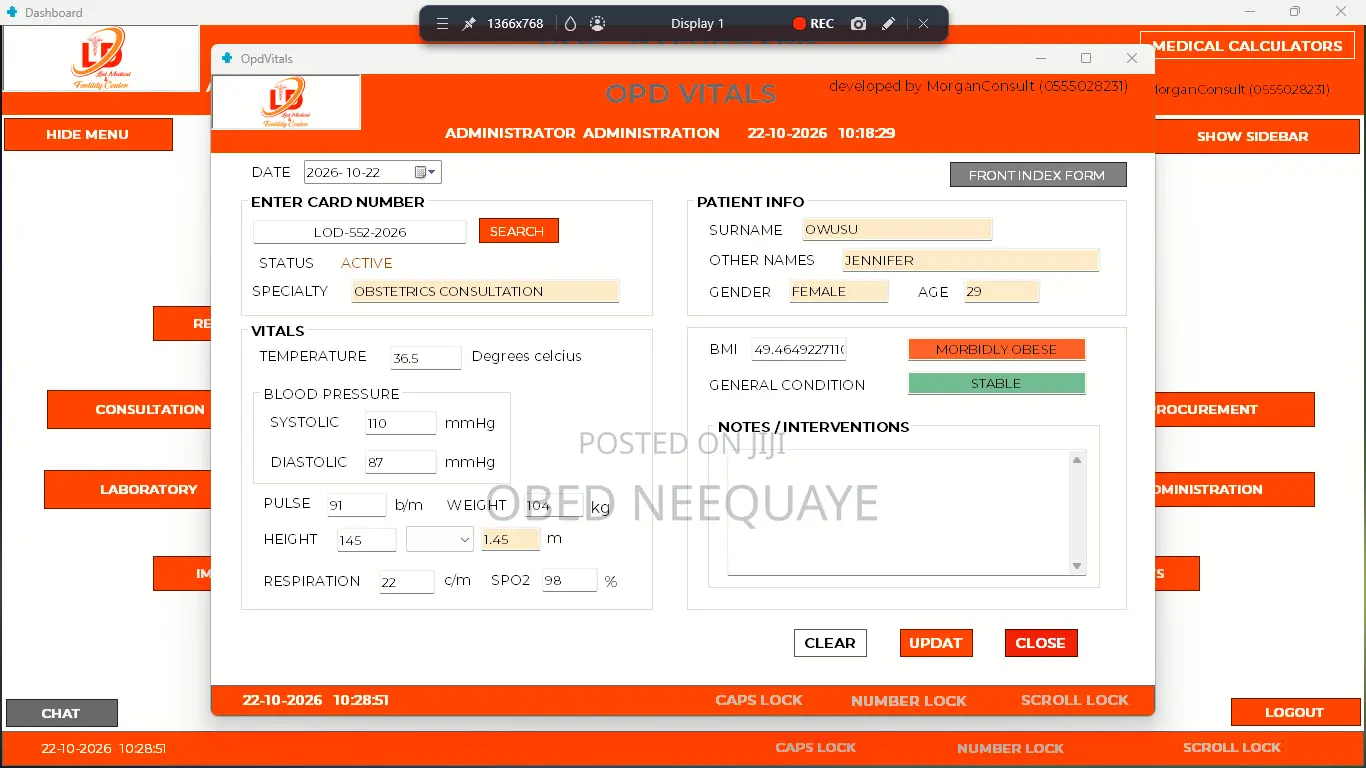1366x768 pixels.
Task: Start recording with the REC button
Action: (813, 23)
